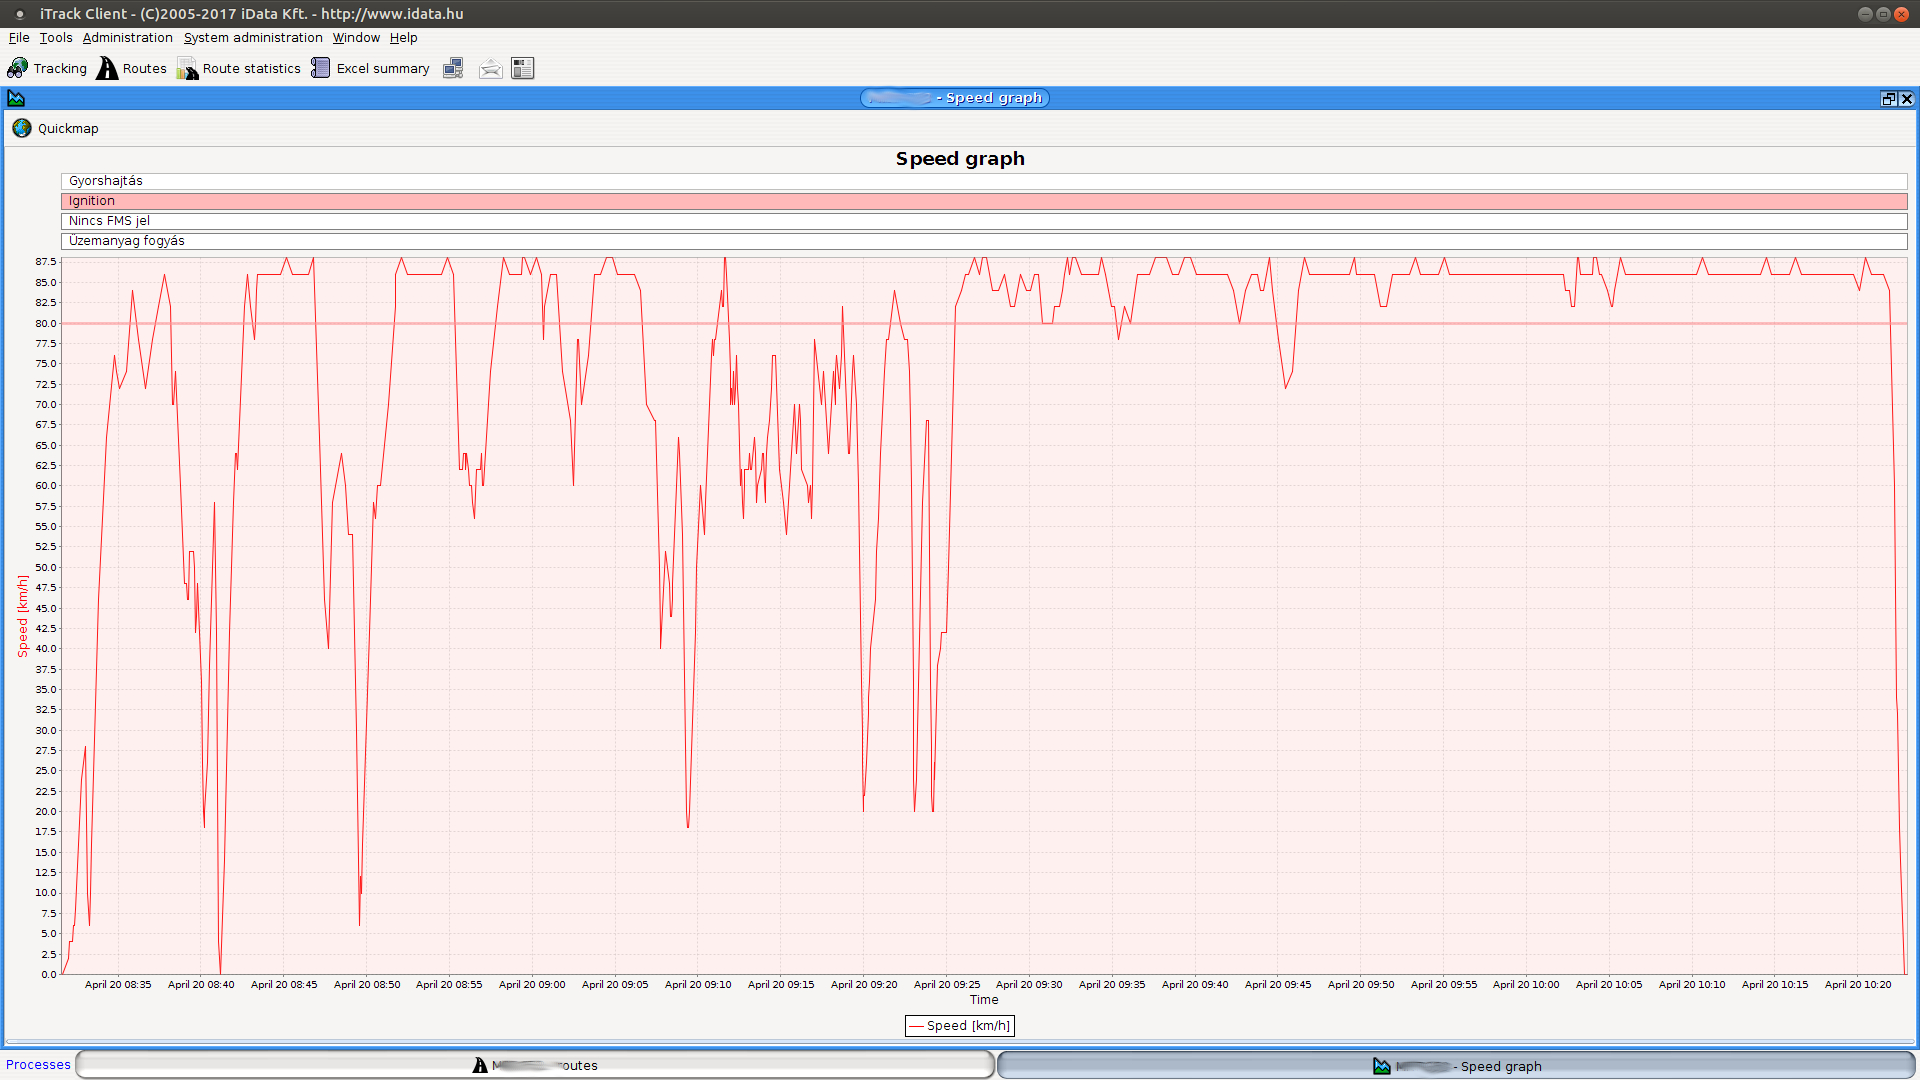Switch to the Routes window tab at the bottom
Image resolution: width=1920 pixels, height=1080 pixels.
click(x=535, y=1065)
